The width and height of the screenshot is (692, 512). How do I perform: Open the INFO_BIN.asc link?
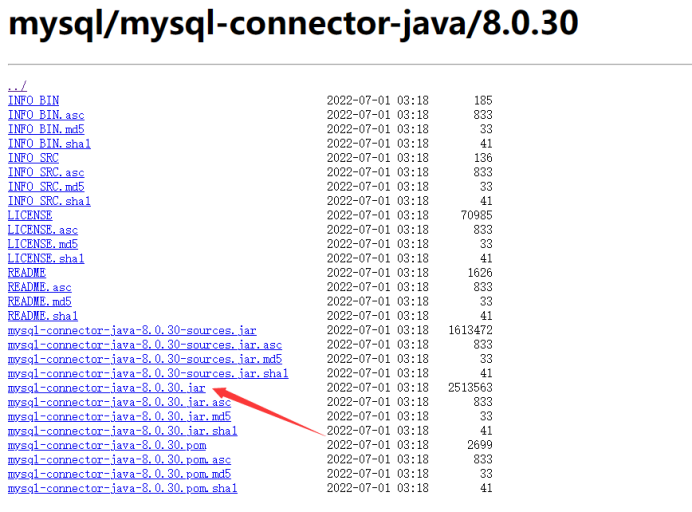pos(46,115)
